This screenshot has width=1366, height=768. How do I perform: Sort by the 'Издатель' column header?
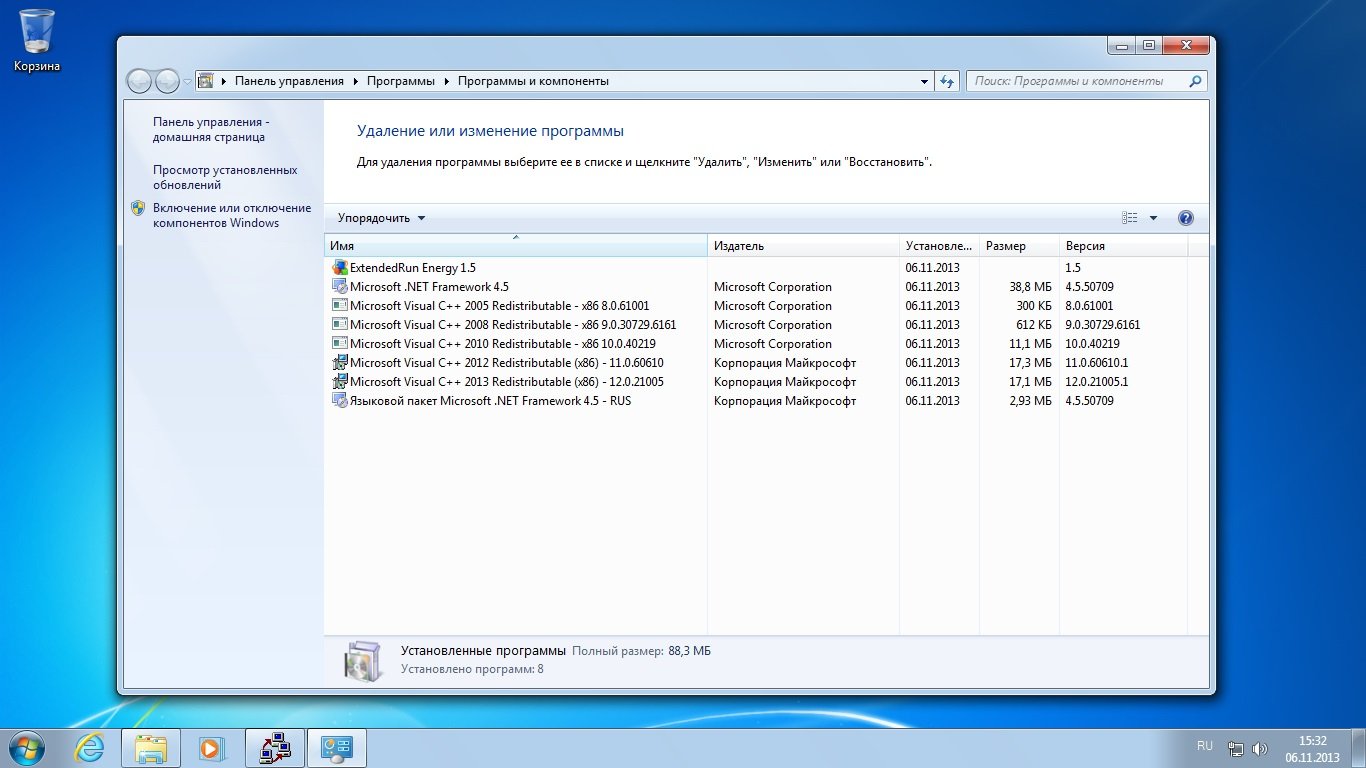pos(803,245)
